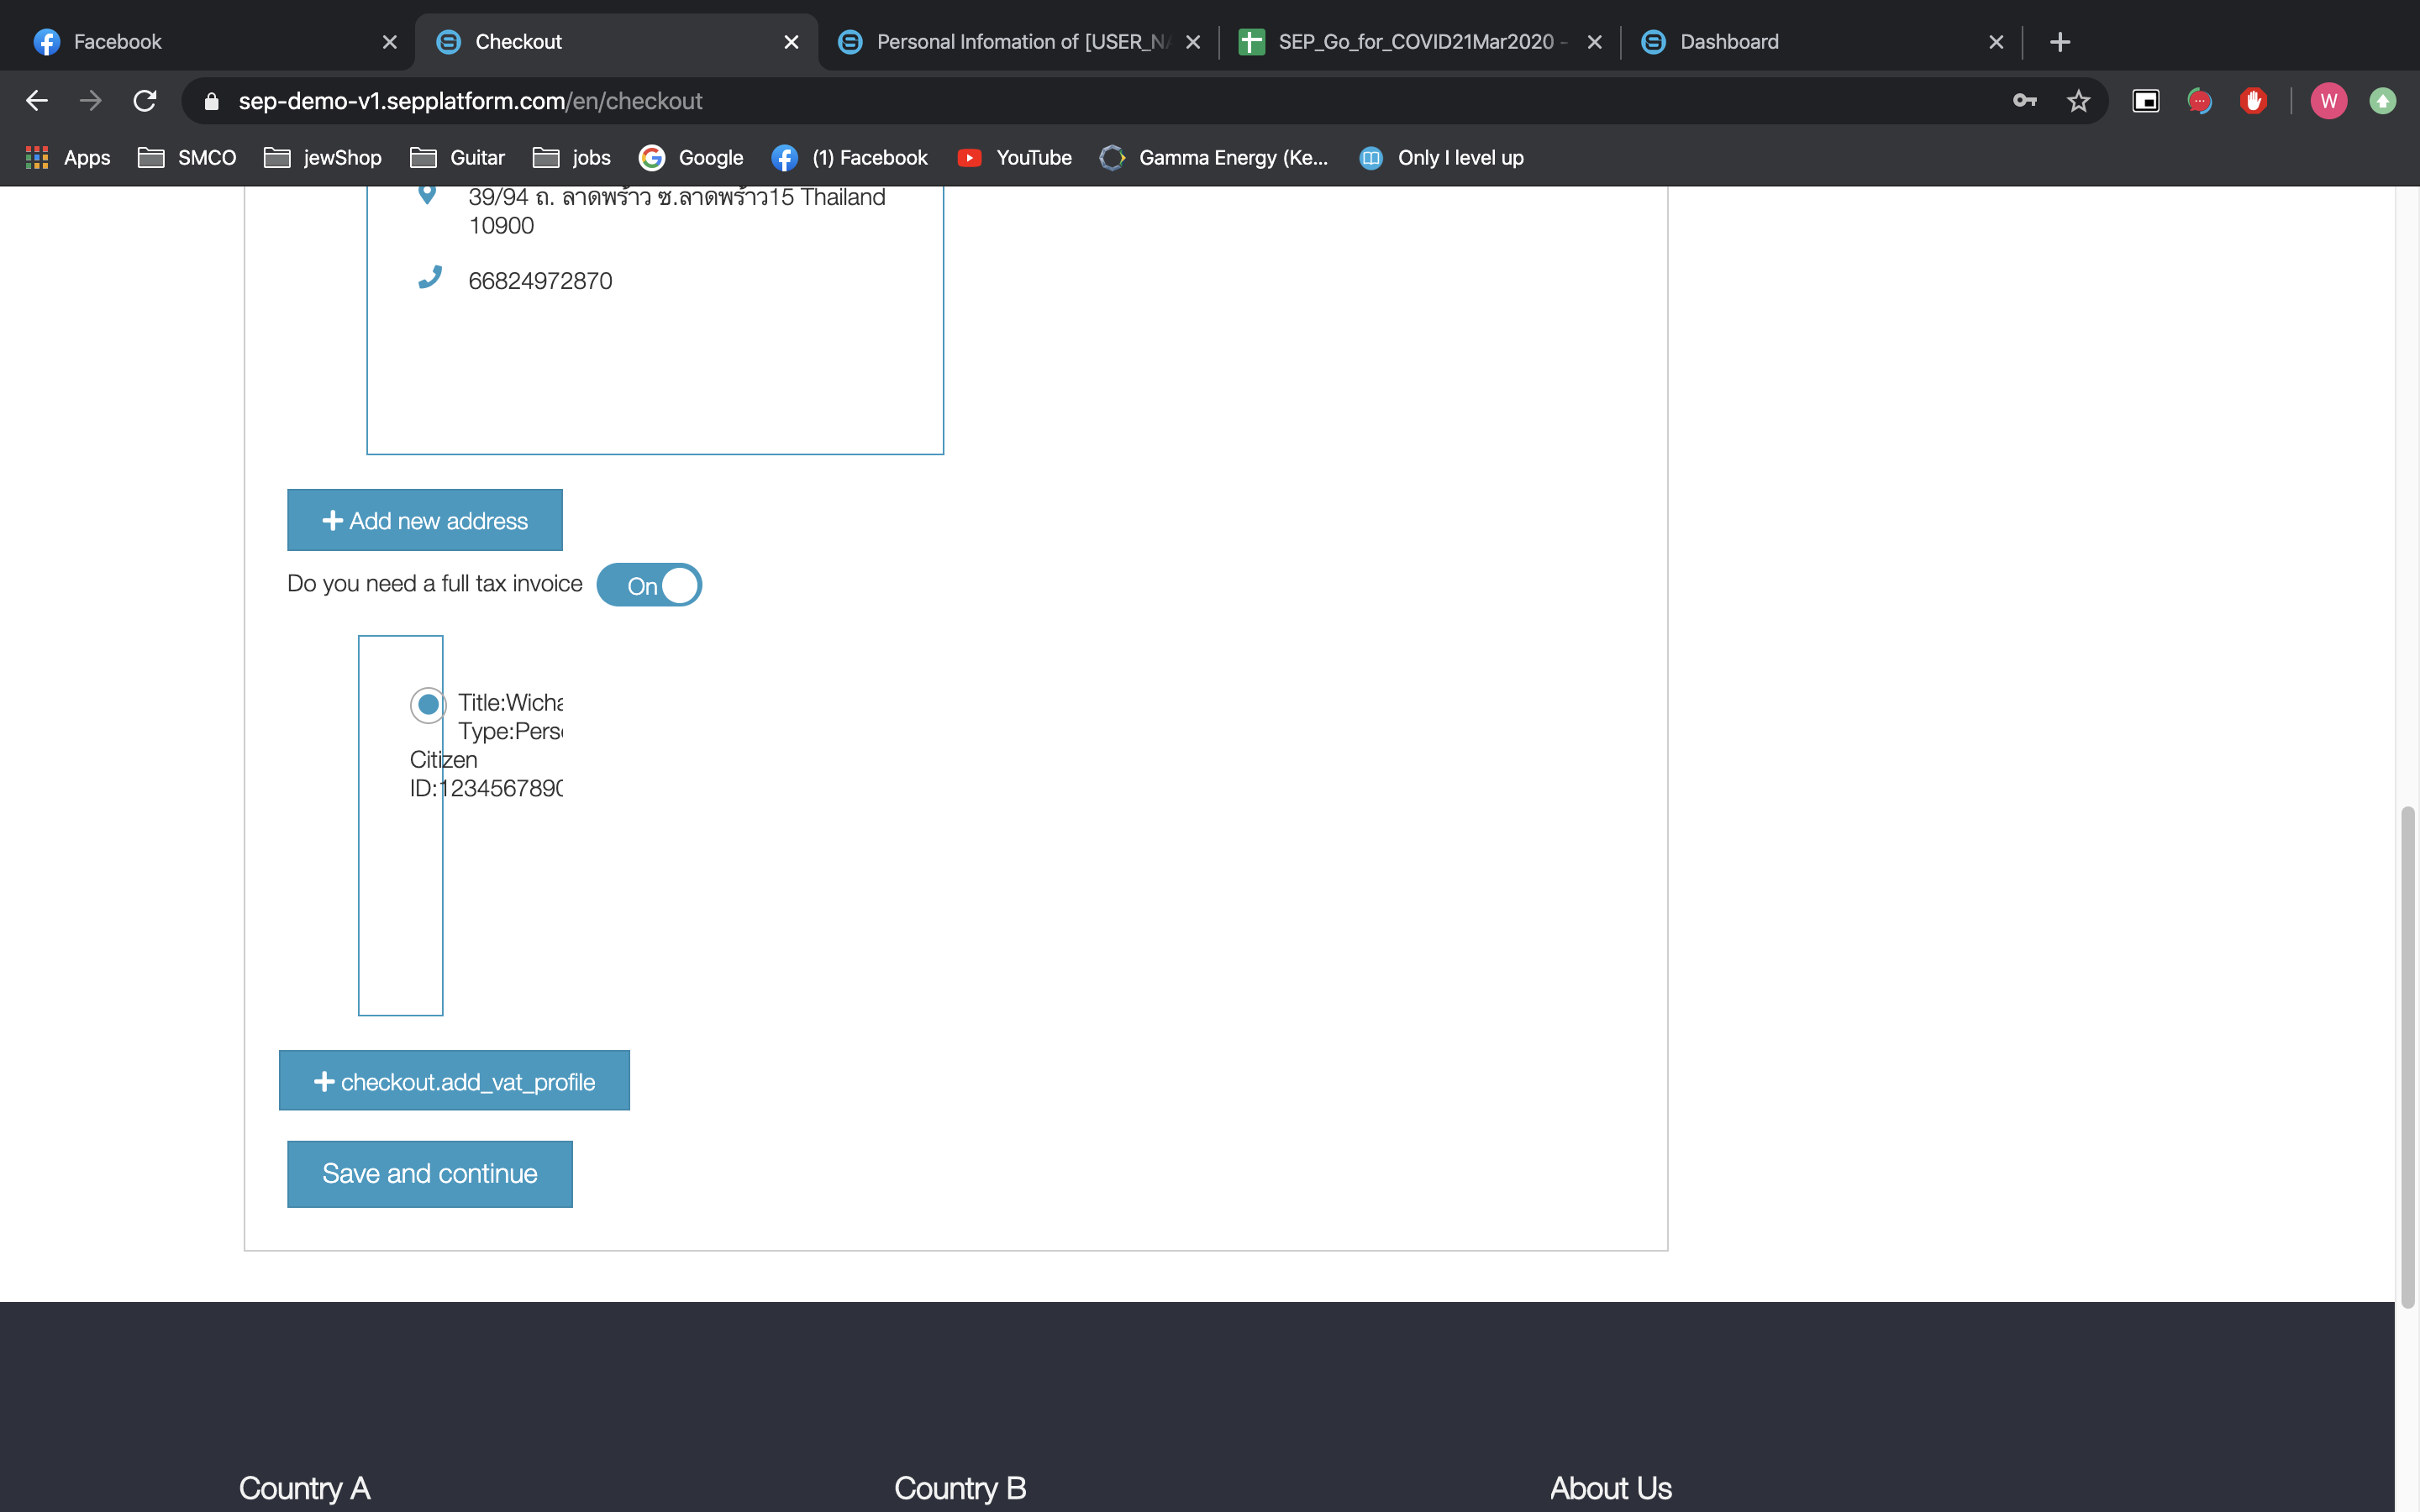2420x1512 pixels.
Task: Bookmark this page with star
Action: (x=2079, y=101)
